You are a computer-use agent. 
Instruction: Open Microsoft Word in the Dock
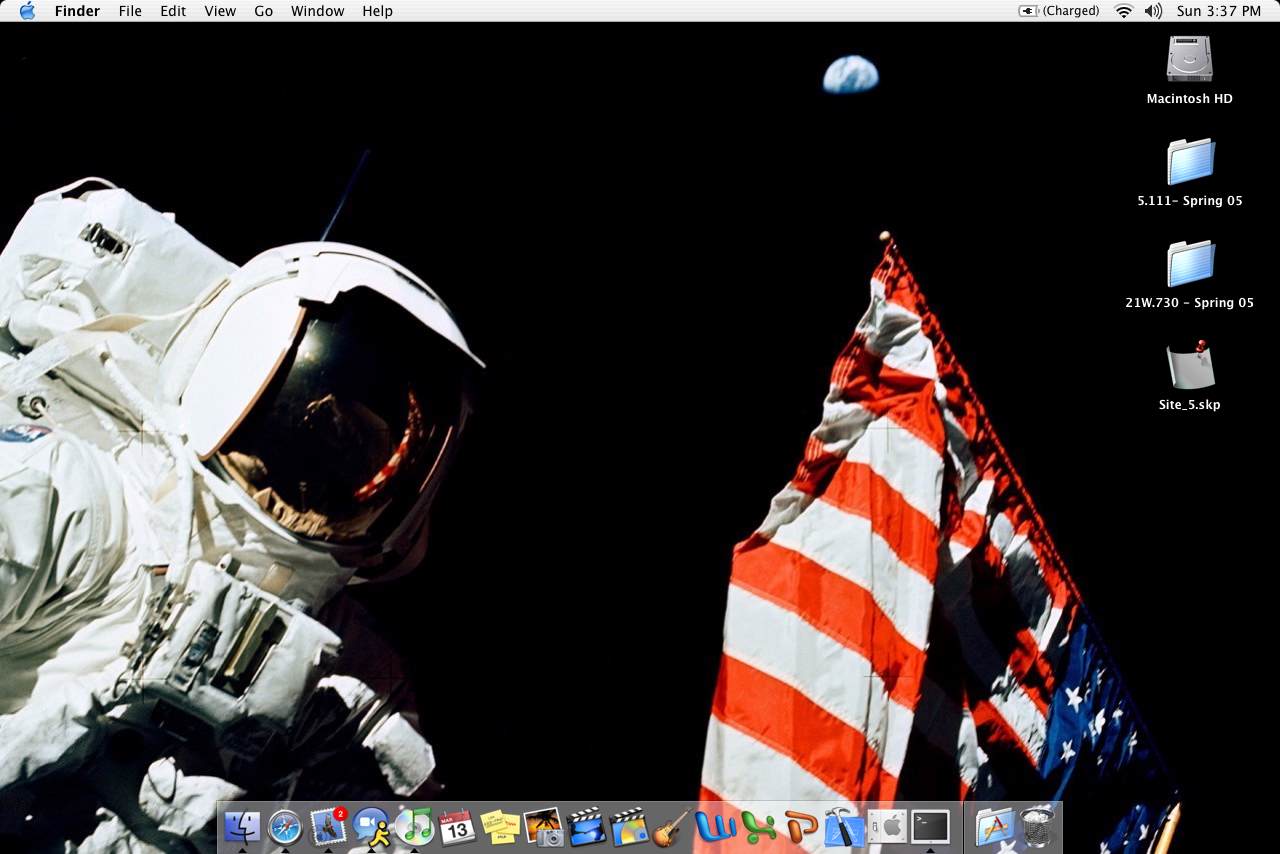pos(715,827)
